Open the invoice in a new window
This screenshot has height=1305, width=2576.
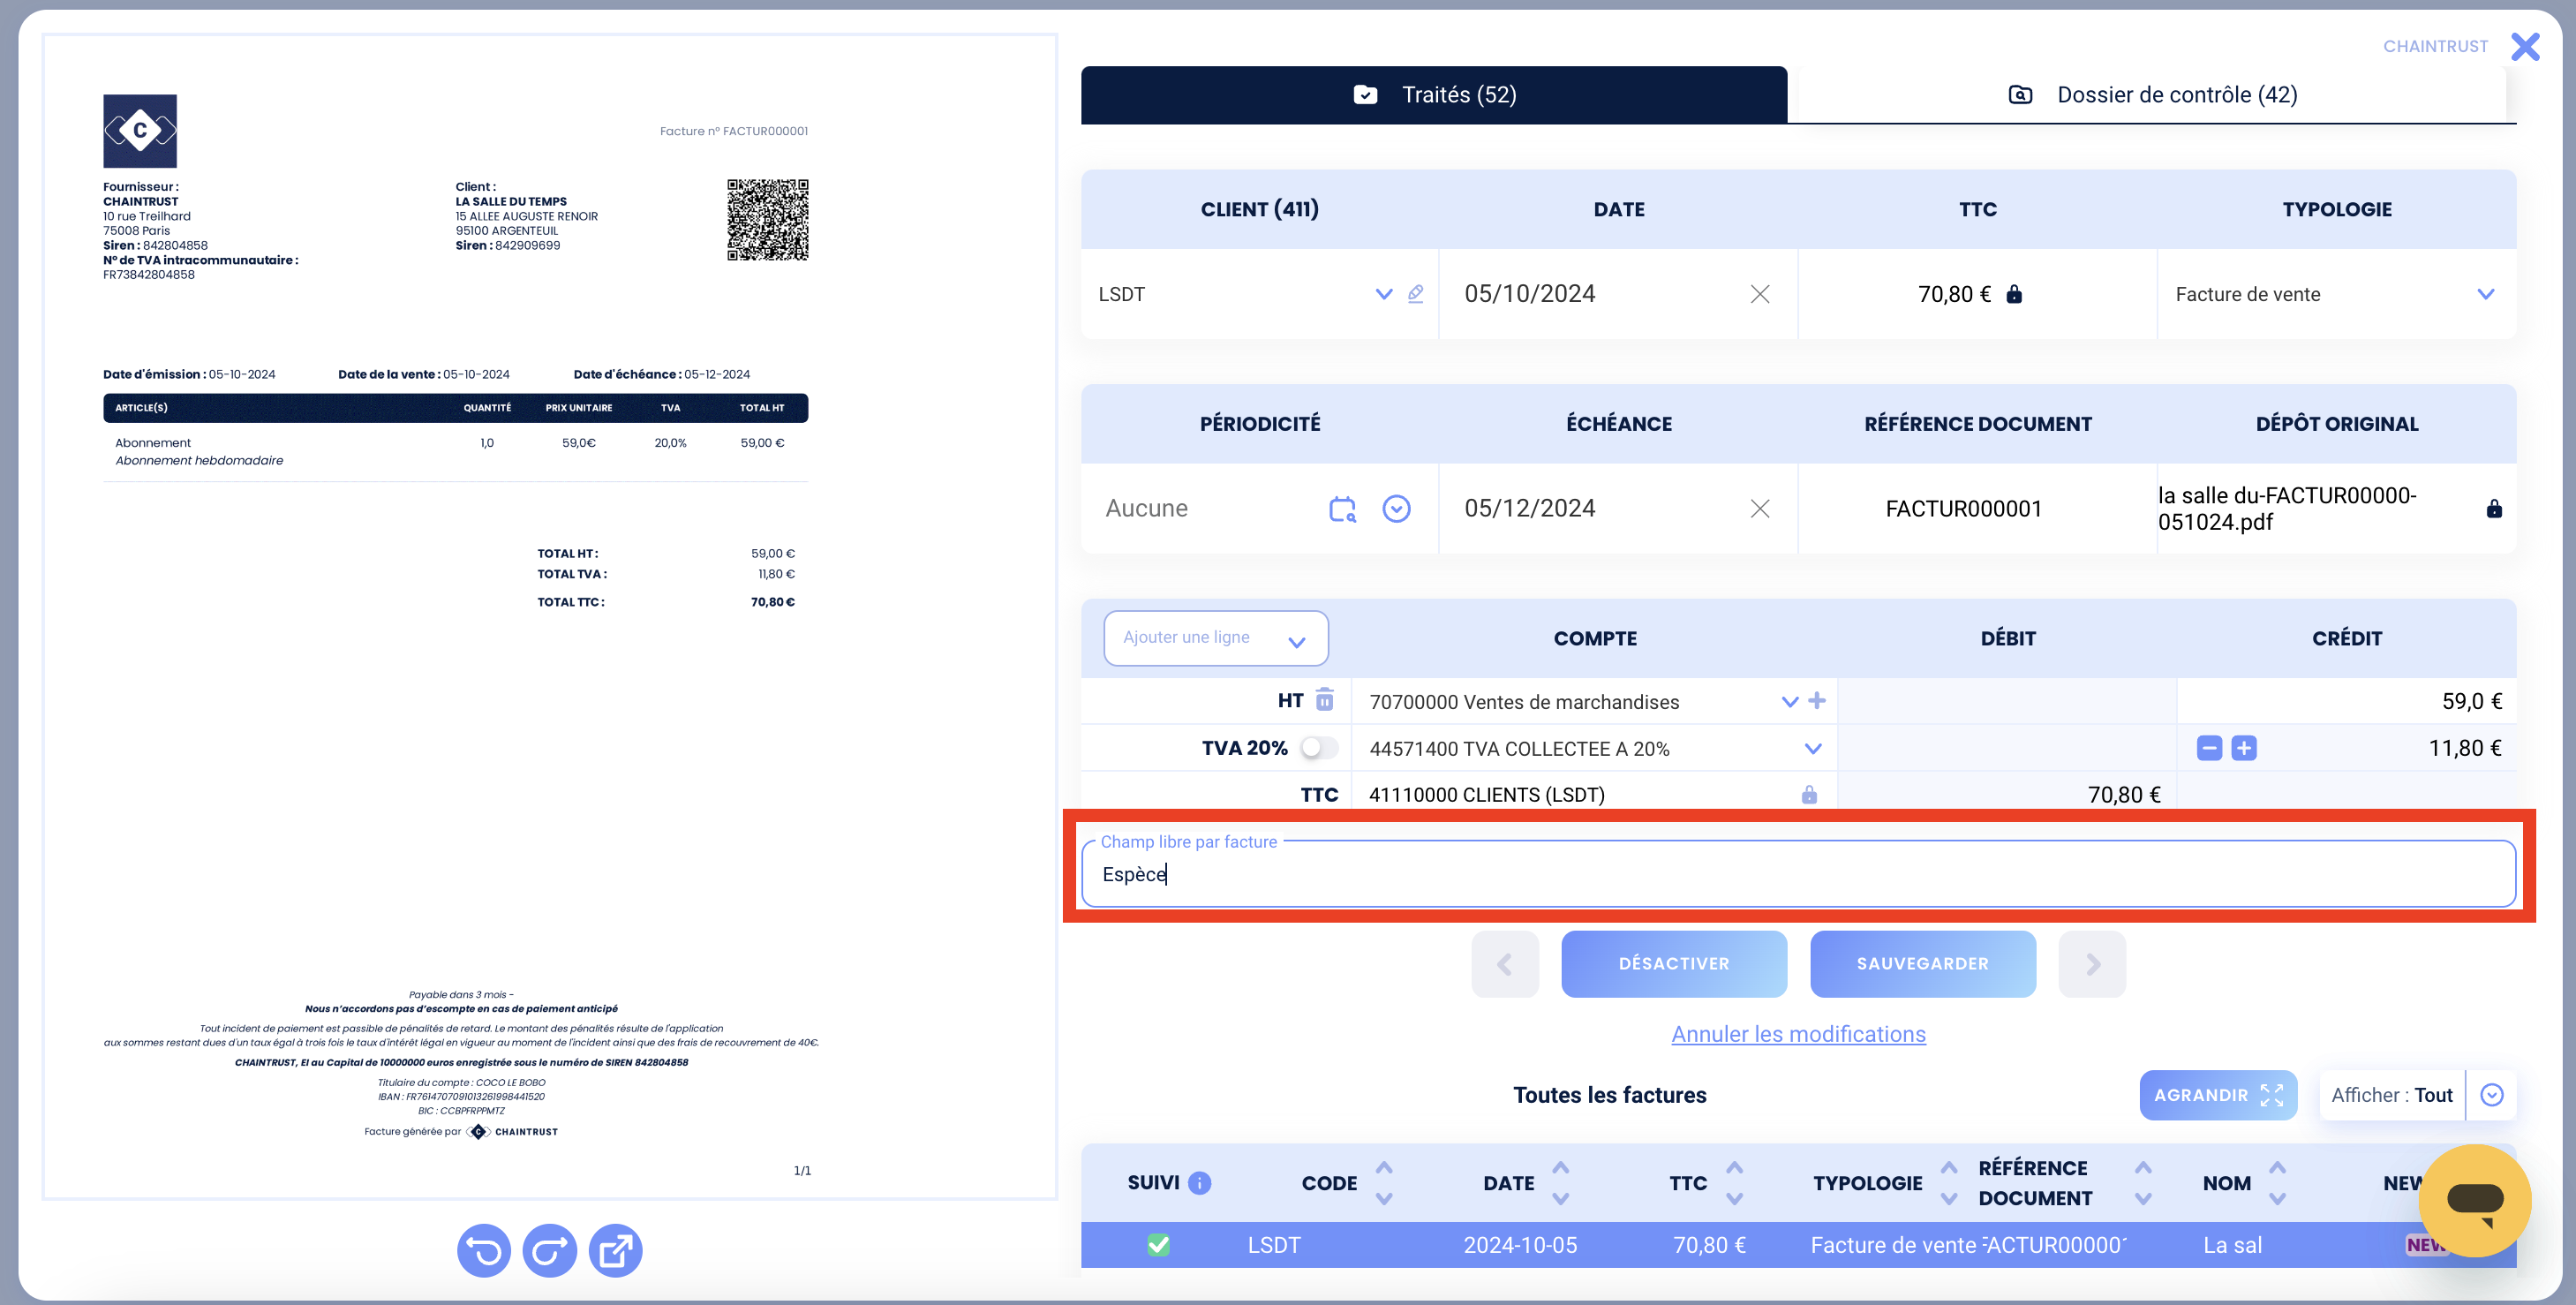point(615,1250)
